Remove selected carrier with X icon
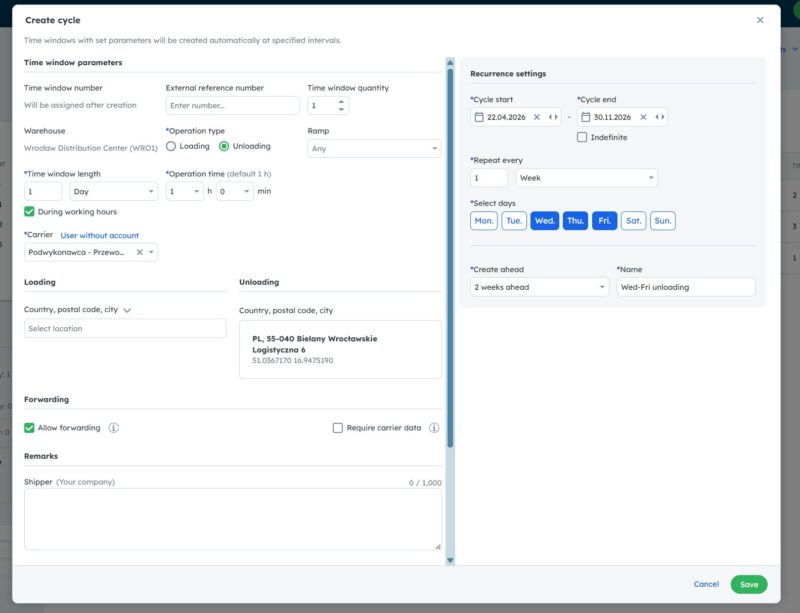Viewport: 800px width, 613px height. (139, 252)
